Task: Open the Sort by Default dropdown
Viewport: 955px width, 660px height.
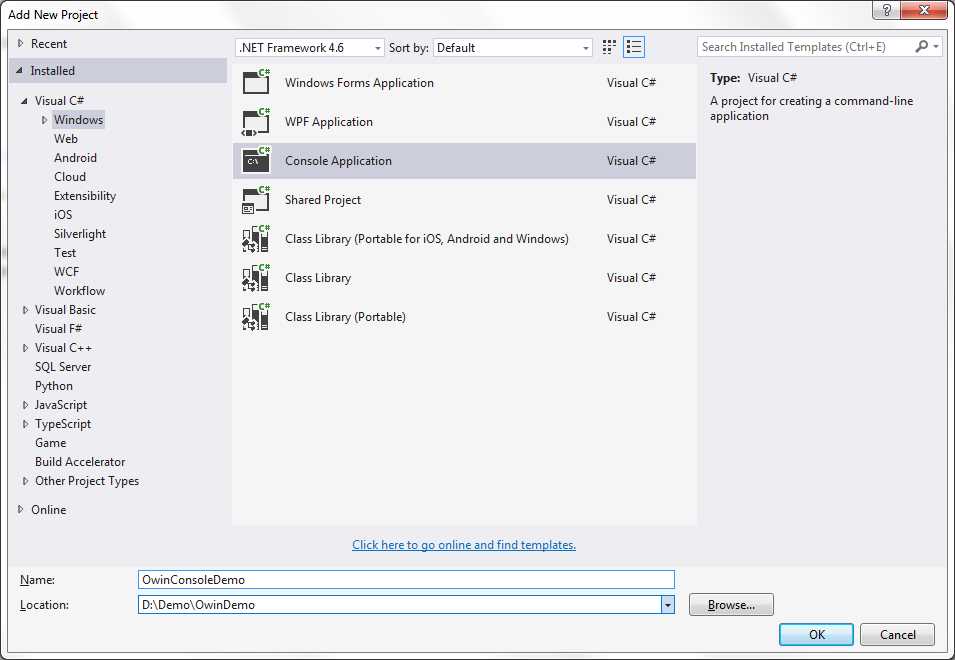Action: point(512,47)
